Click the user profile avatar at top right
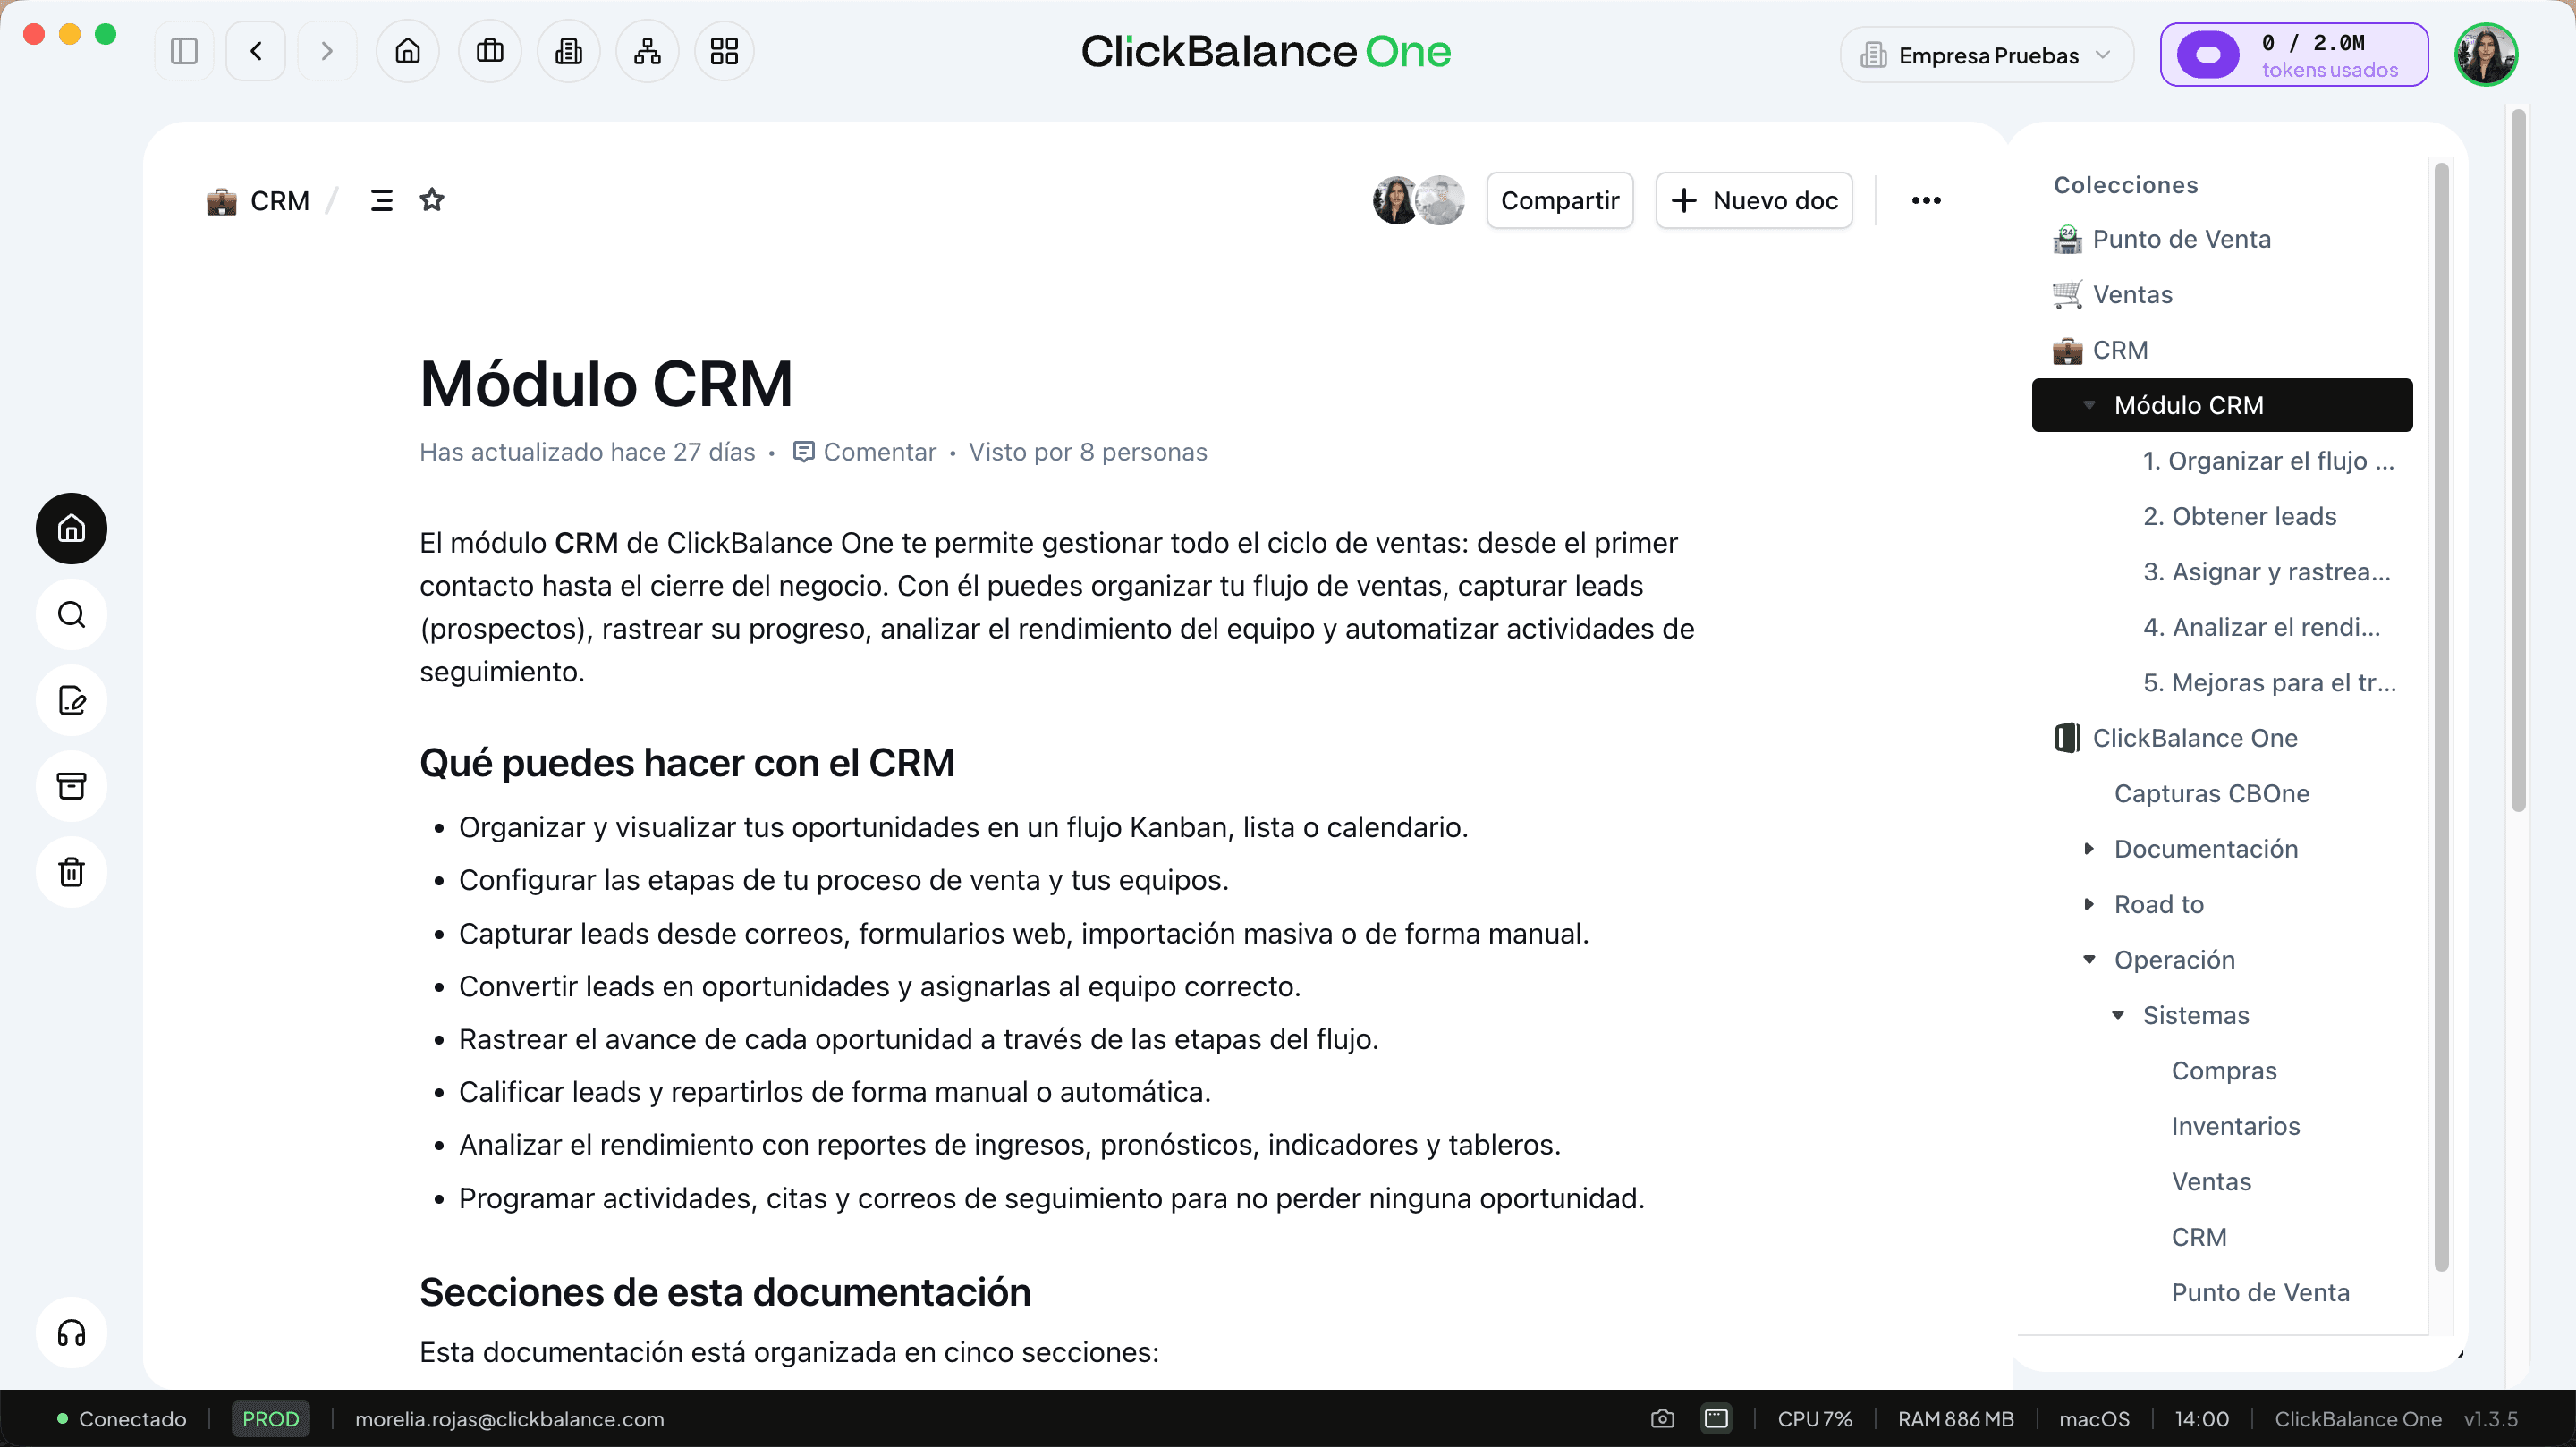Viewport: 2576px width, 1447px height. pyautogui.click(x=2486, y=55)
